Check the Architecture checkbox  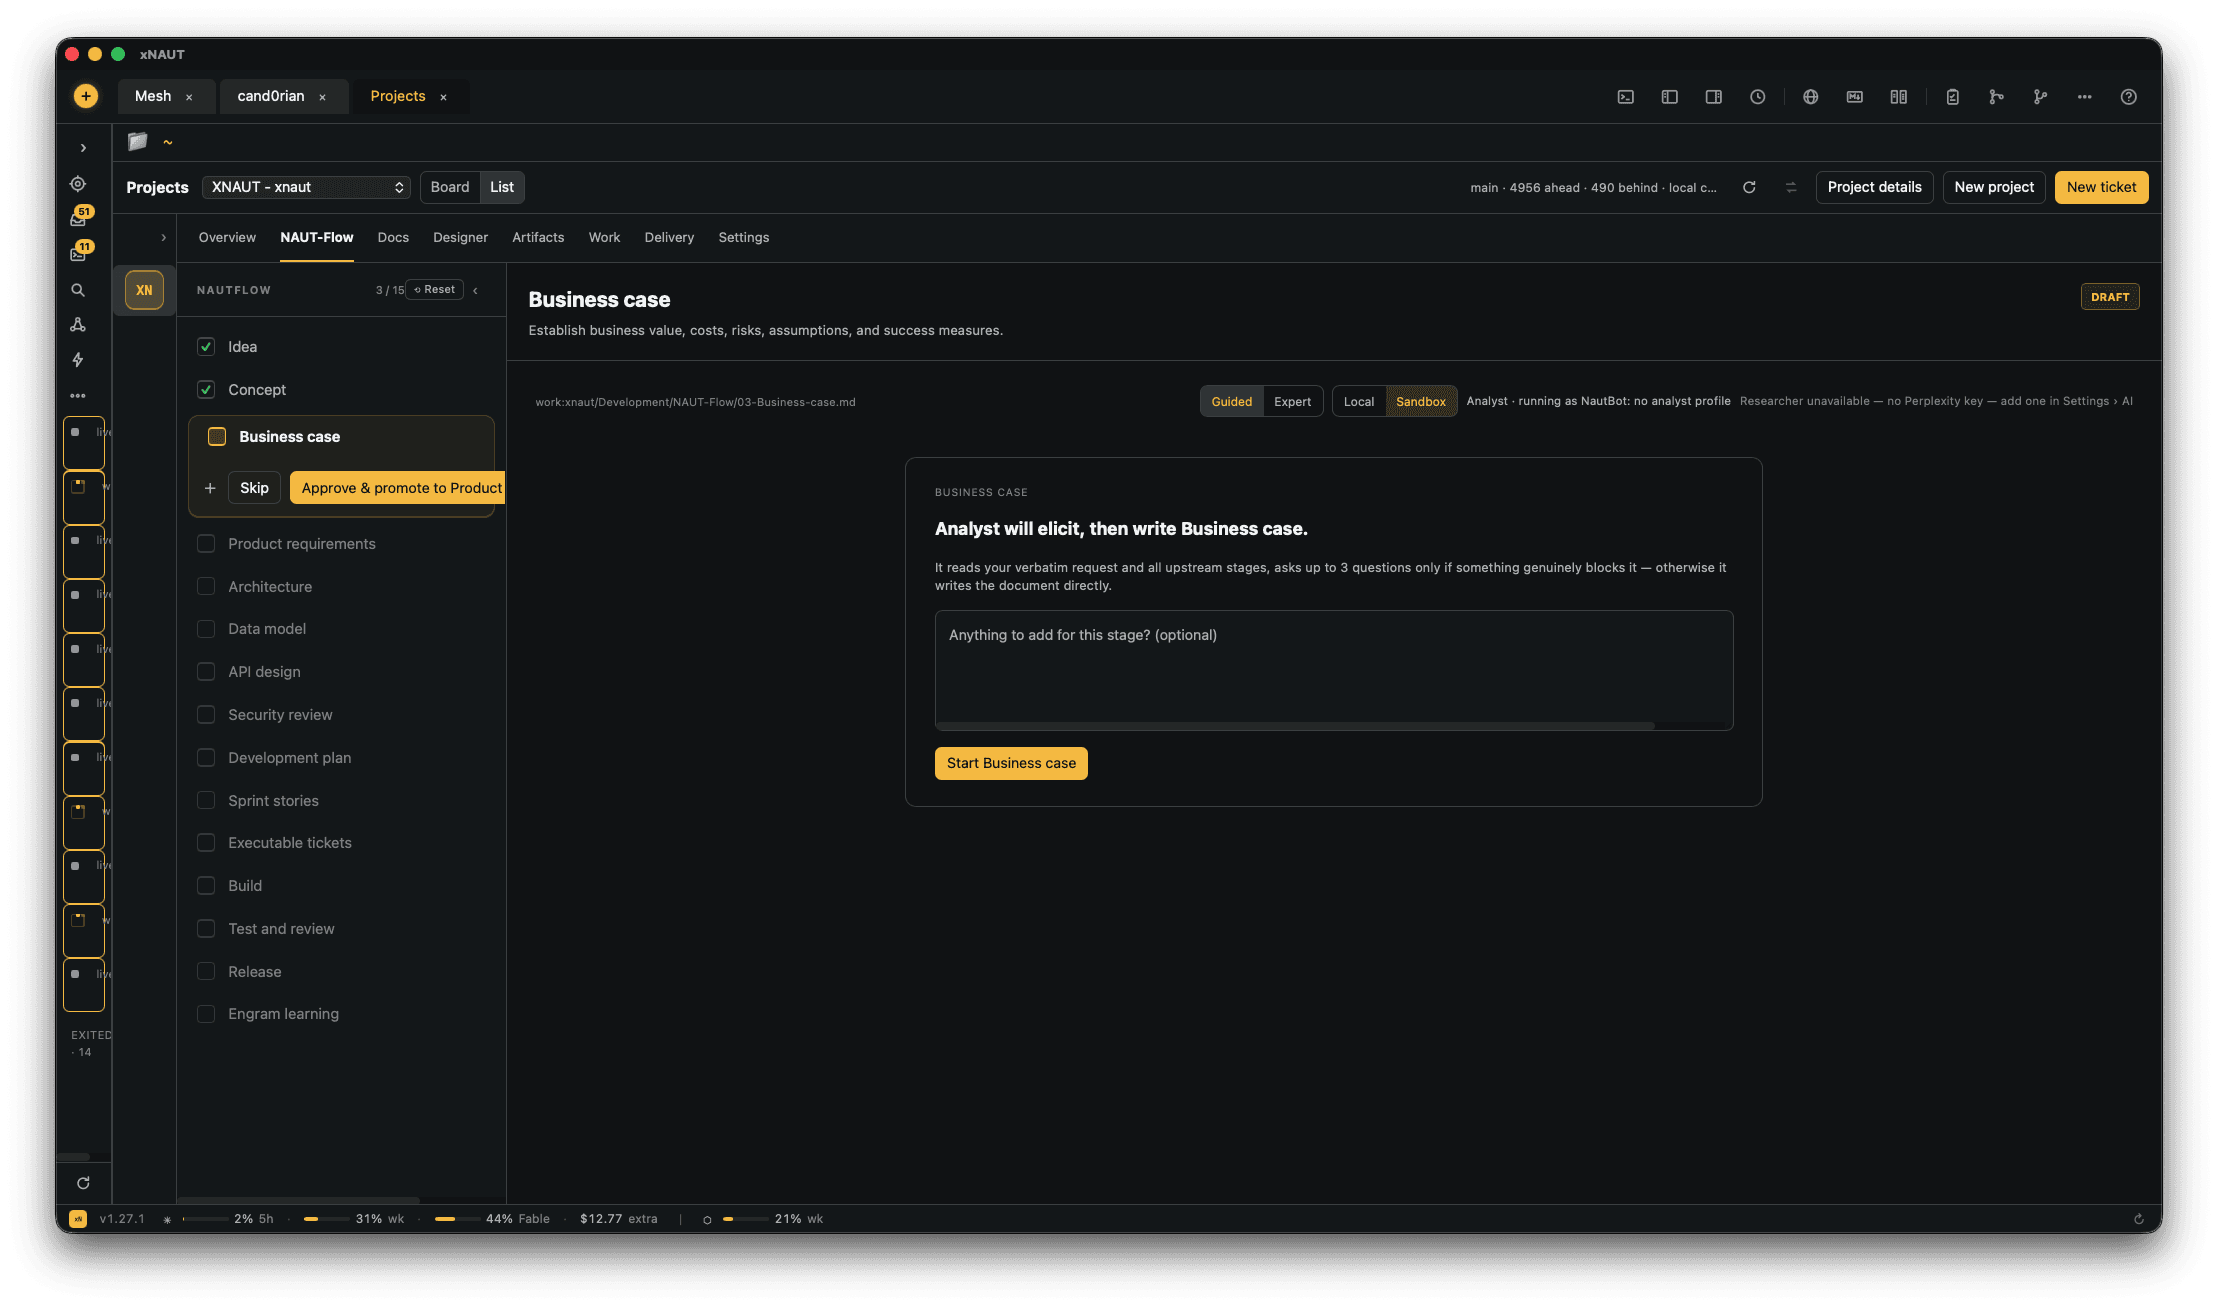(x=206, y=587)
